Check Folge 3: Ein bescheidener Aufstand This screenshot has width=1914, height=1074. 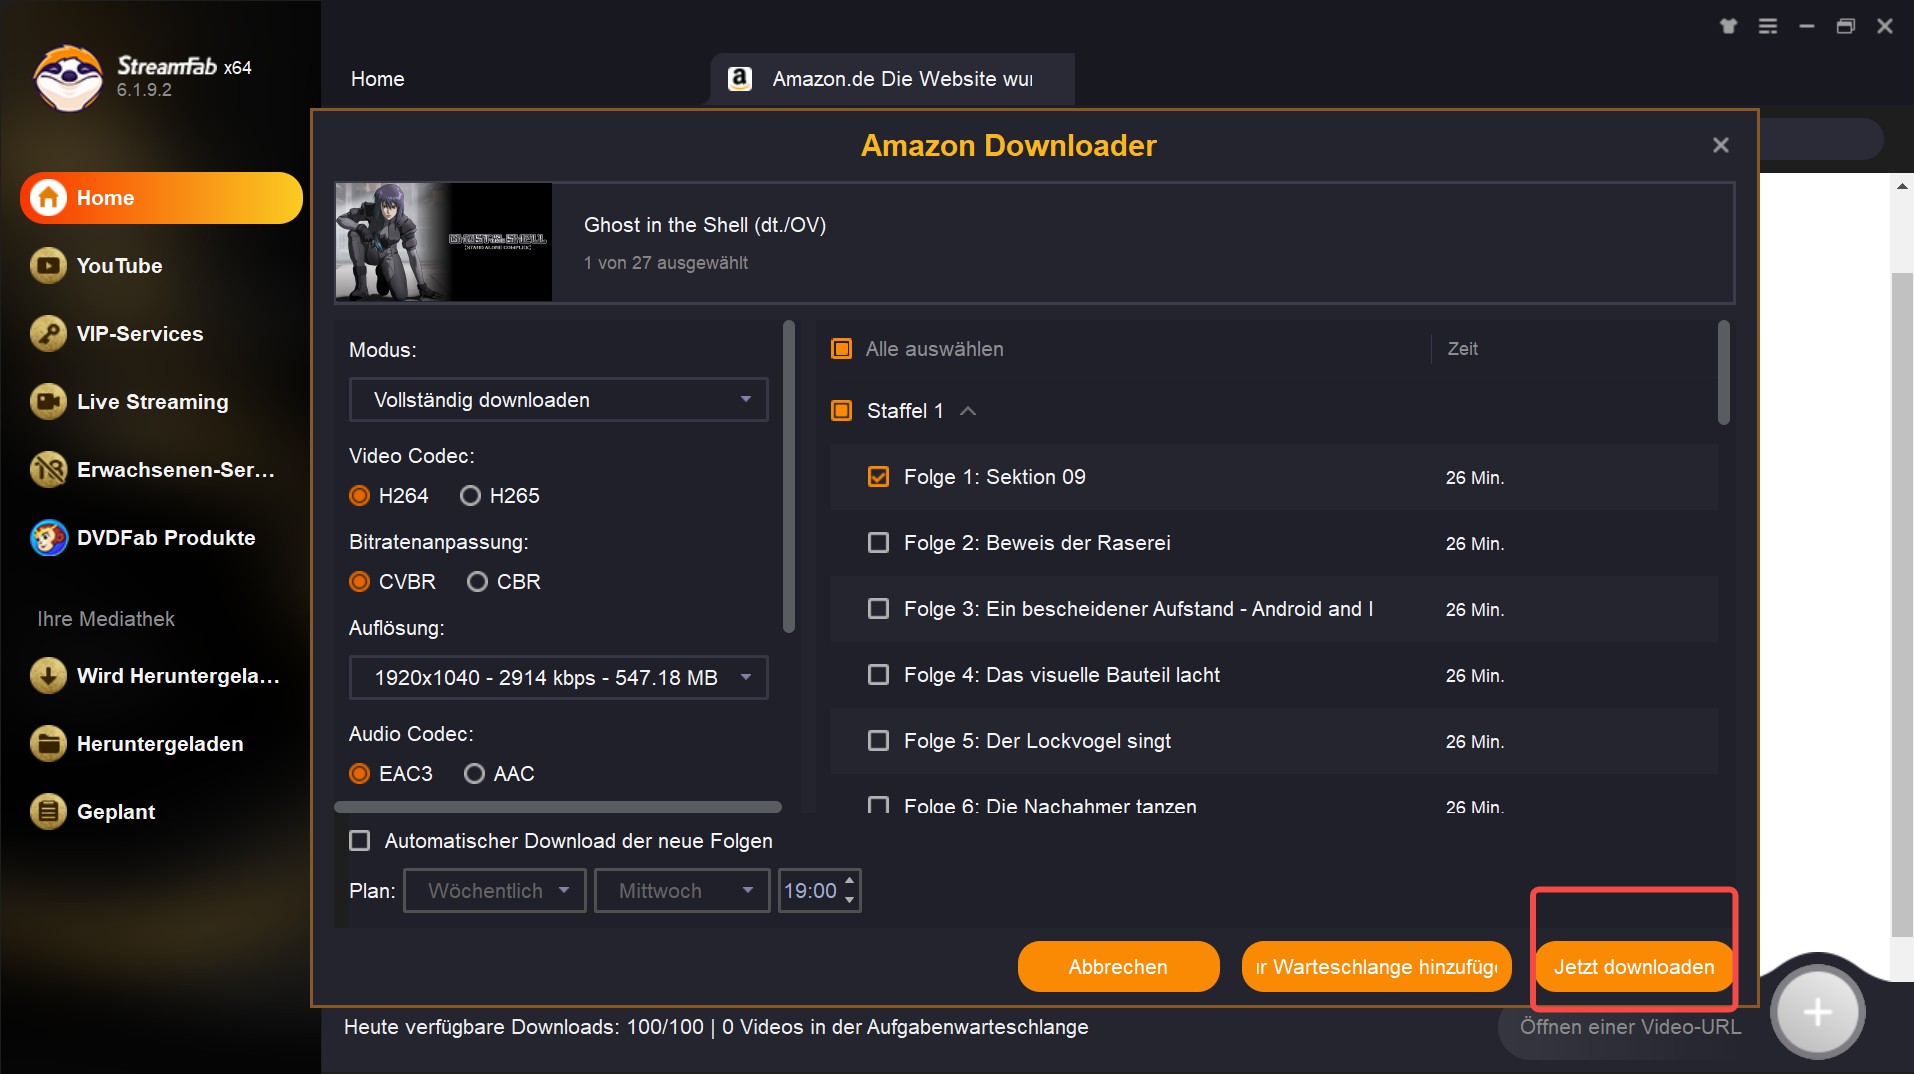878,609
